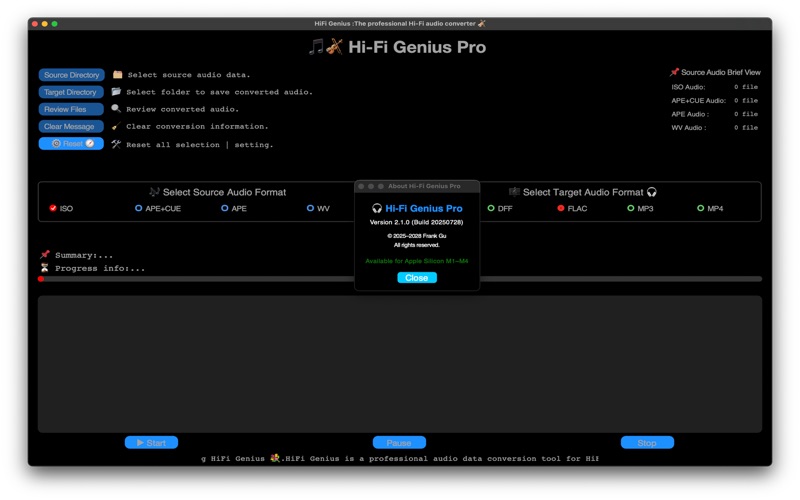Click the violin icon in the window title bar
The width and height of the screenshot is (800, 500).
coord(482,23)
